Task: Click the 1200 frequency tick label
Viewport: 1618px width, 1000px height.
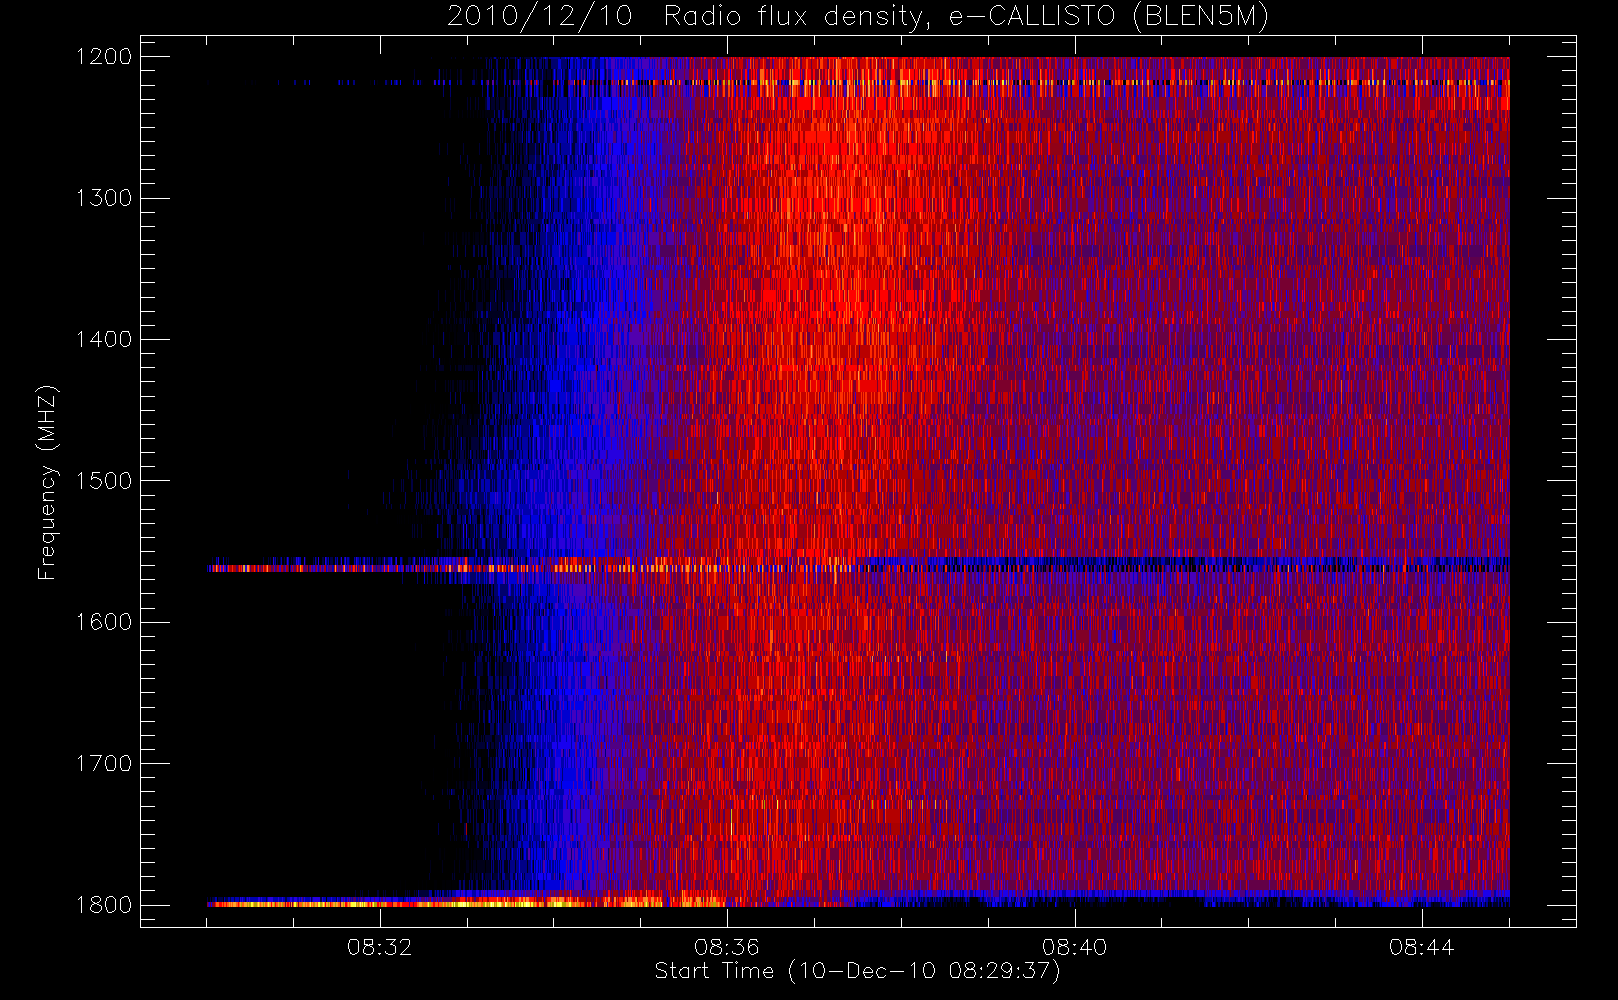Action: (x=105, y=57)
